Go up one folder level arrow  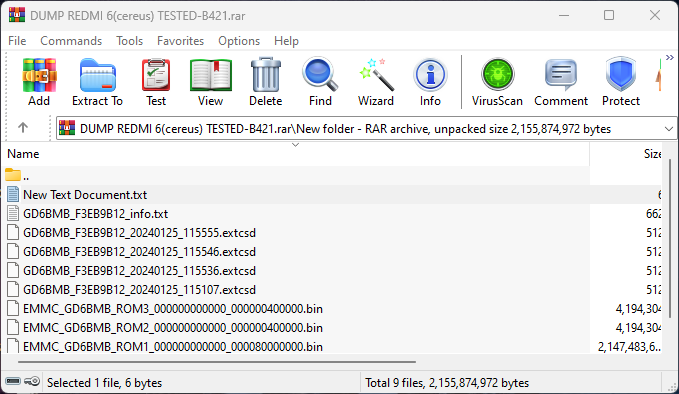point(23,128)
